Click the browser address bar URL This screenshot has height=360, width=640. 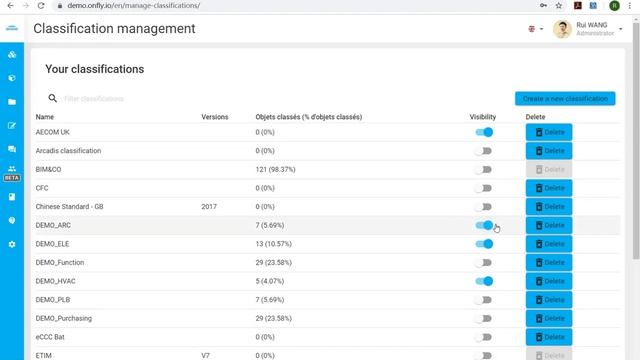[134, 6]
